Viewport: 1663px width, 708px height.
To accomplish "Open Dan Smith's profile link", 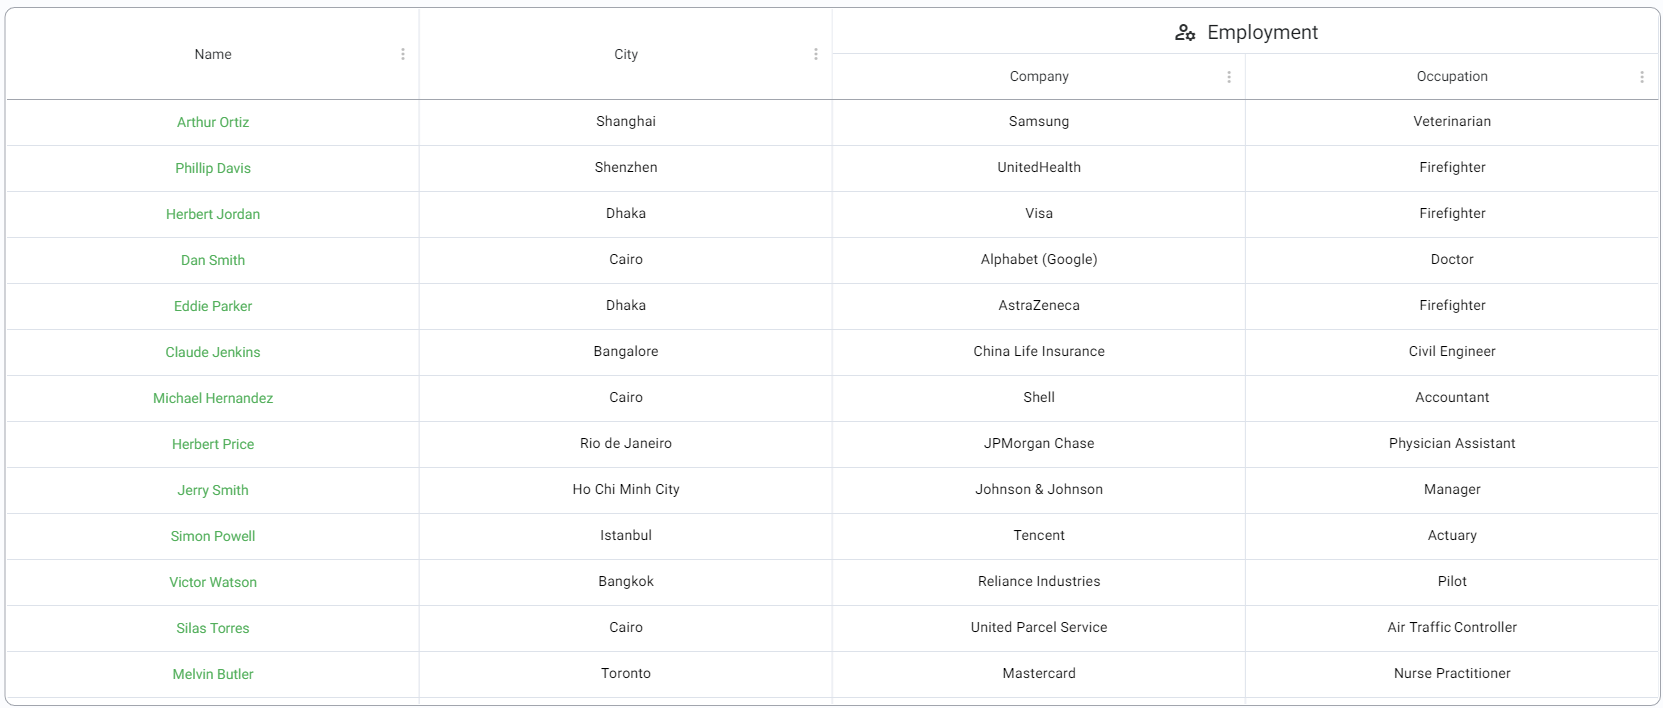I will [x=213, y=260].
